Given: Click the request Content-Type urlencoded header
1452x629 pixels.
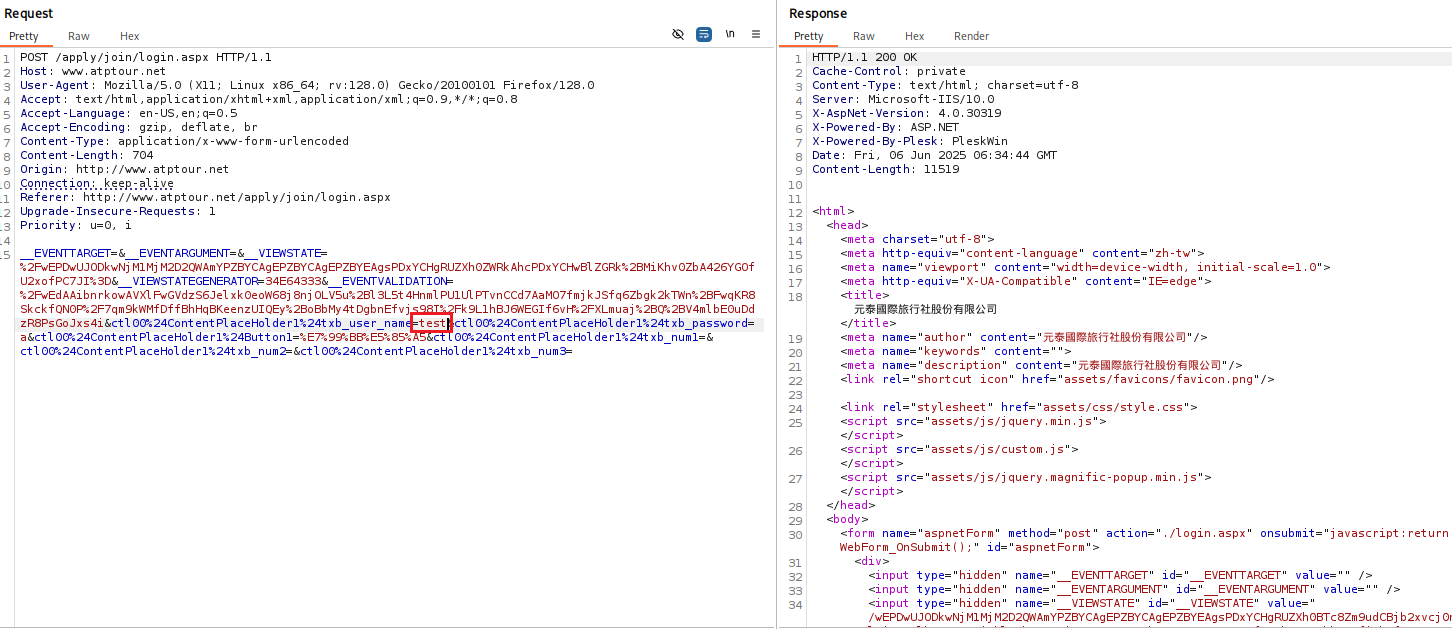Looking at the screenshot, I should pos(185,141).
